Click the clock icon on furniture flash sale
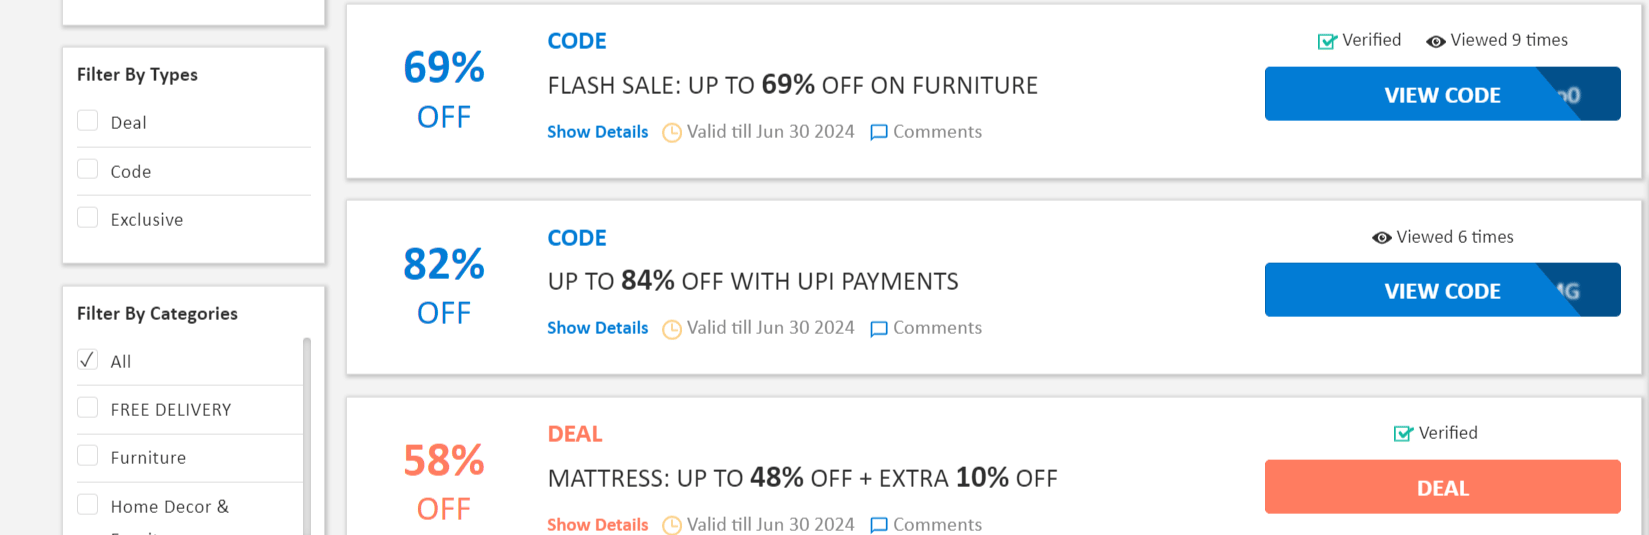This screenshot has height=535, width=1649. click(672, 132)
